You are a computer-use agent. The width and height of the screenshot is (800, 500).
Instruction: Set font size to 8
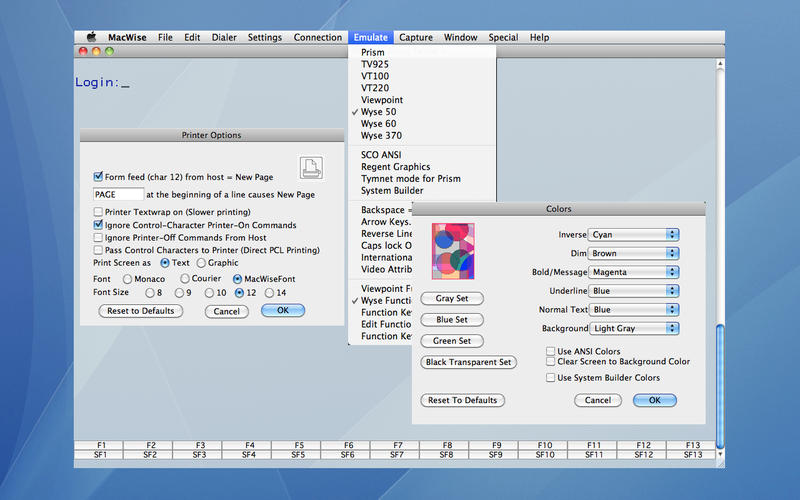click(x=149, y=293)
